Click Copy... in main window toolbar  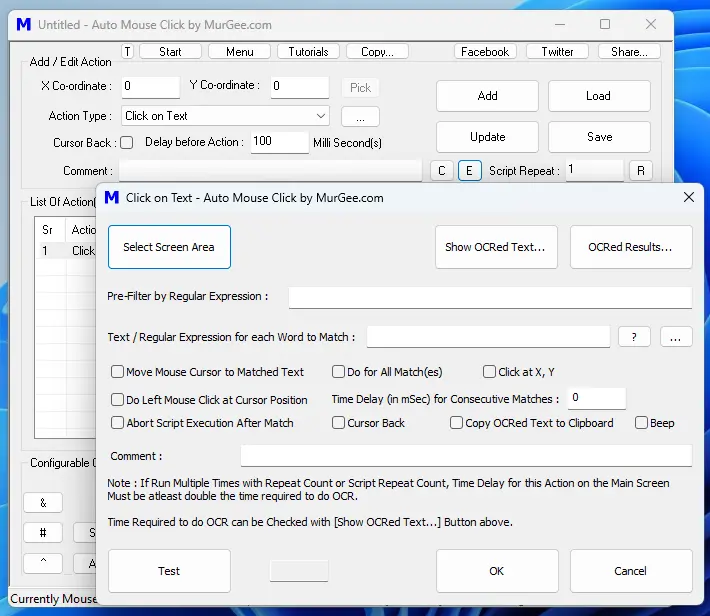[377, 52]
